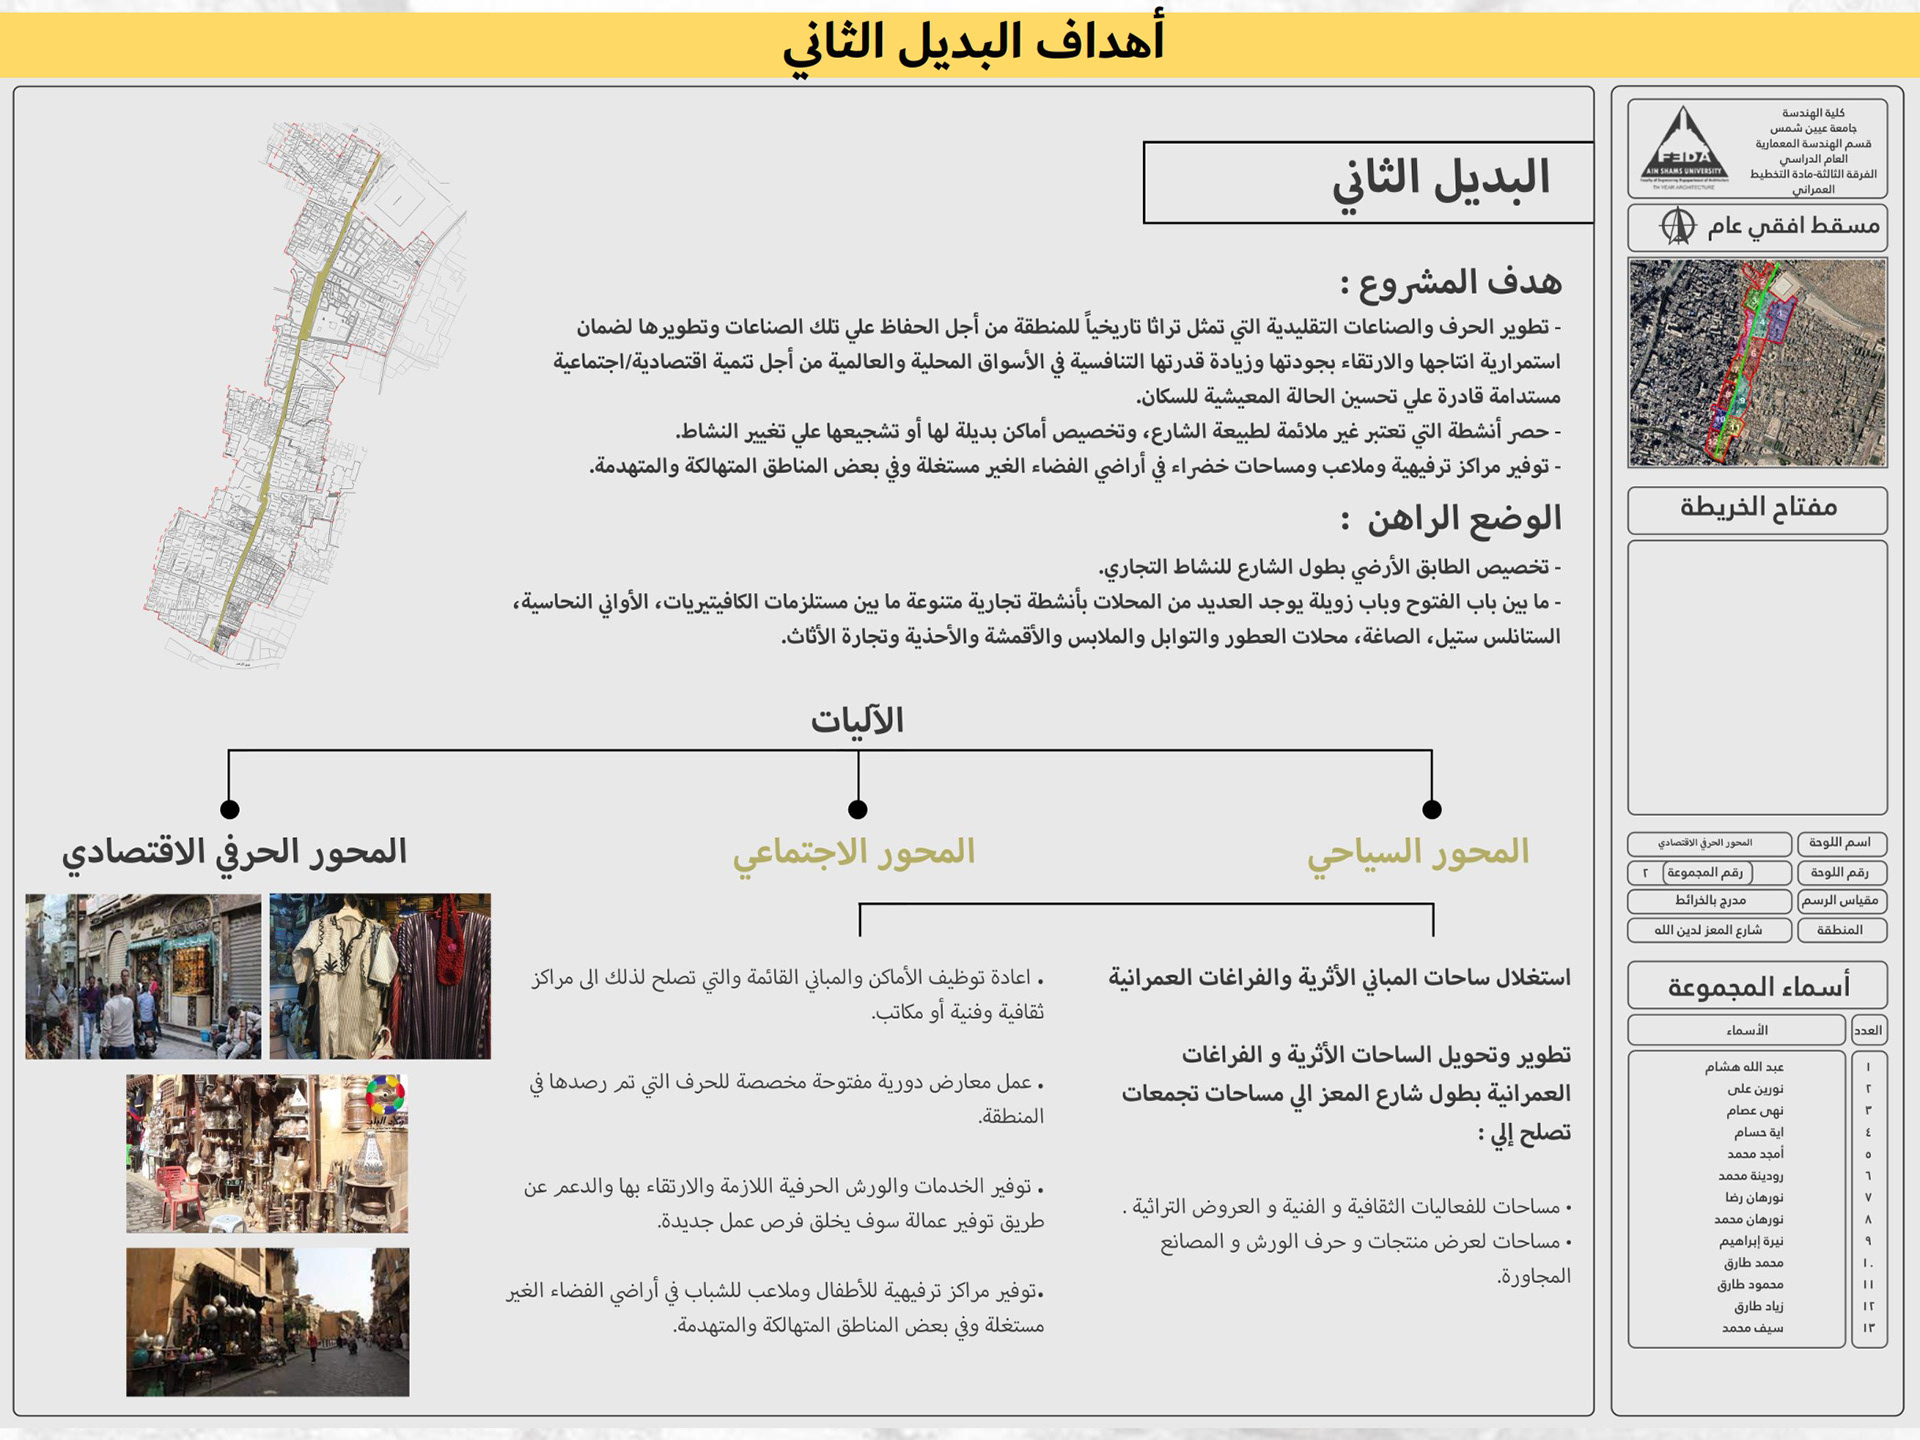Click the أسماء المجموعة header box
The height and width of the screenshot is (1440, 1920).
click(1757, 986)
